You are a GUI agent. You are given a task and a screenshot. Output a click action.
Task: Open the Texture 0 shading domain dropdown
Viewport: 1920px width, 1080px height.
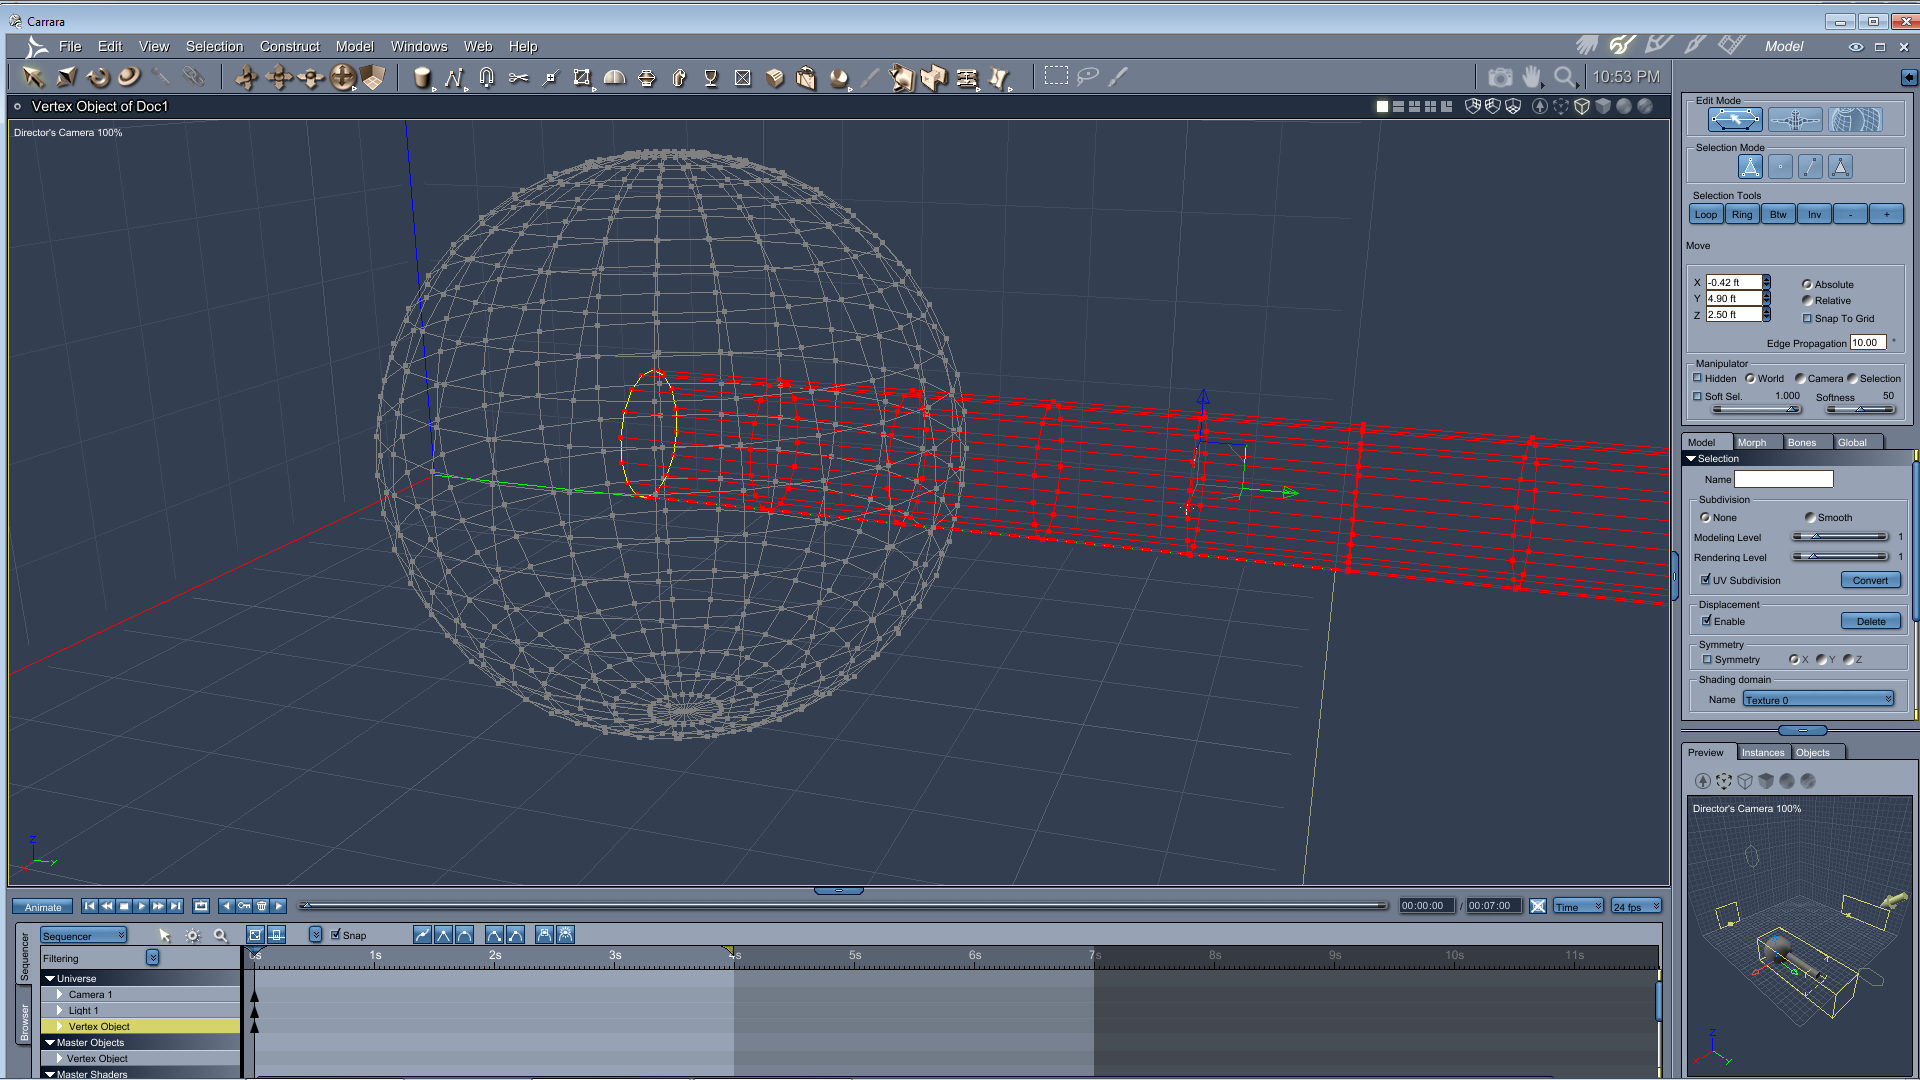[1818, 700]
